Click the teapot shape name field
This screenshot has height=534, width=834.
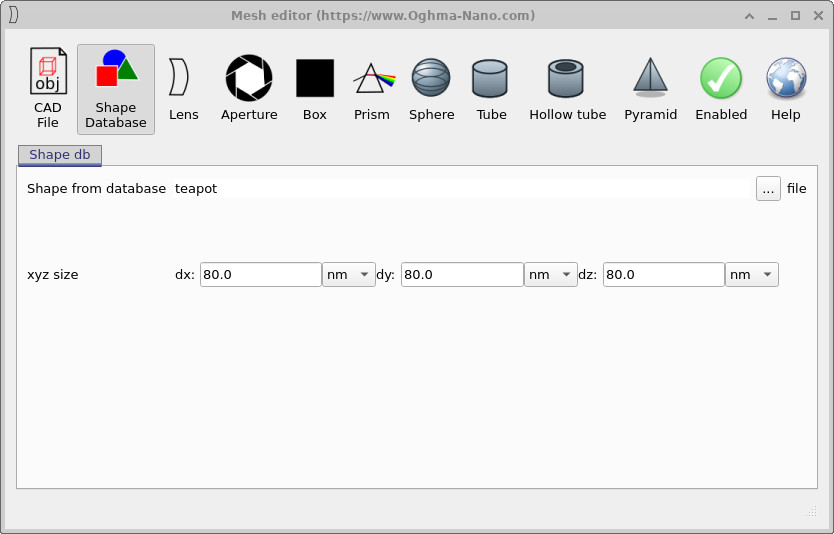(x=461, y=189)
